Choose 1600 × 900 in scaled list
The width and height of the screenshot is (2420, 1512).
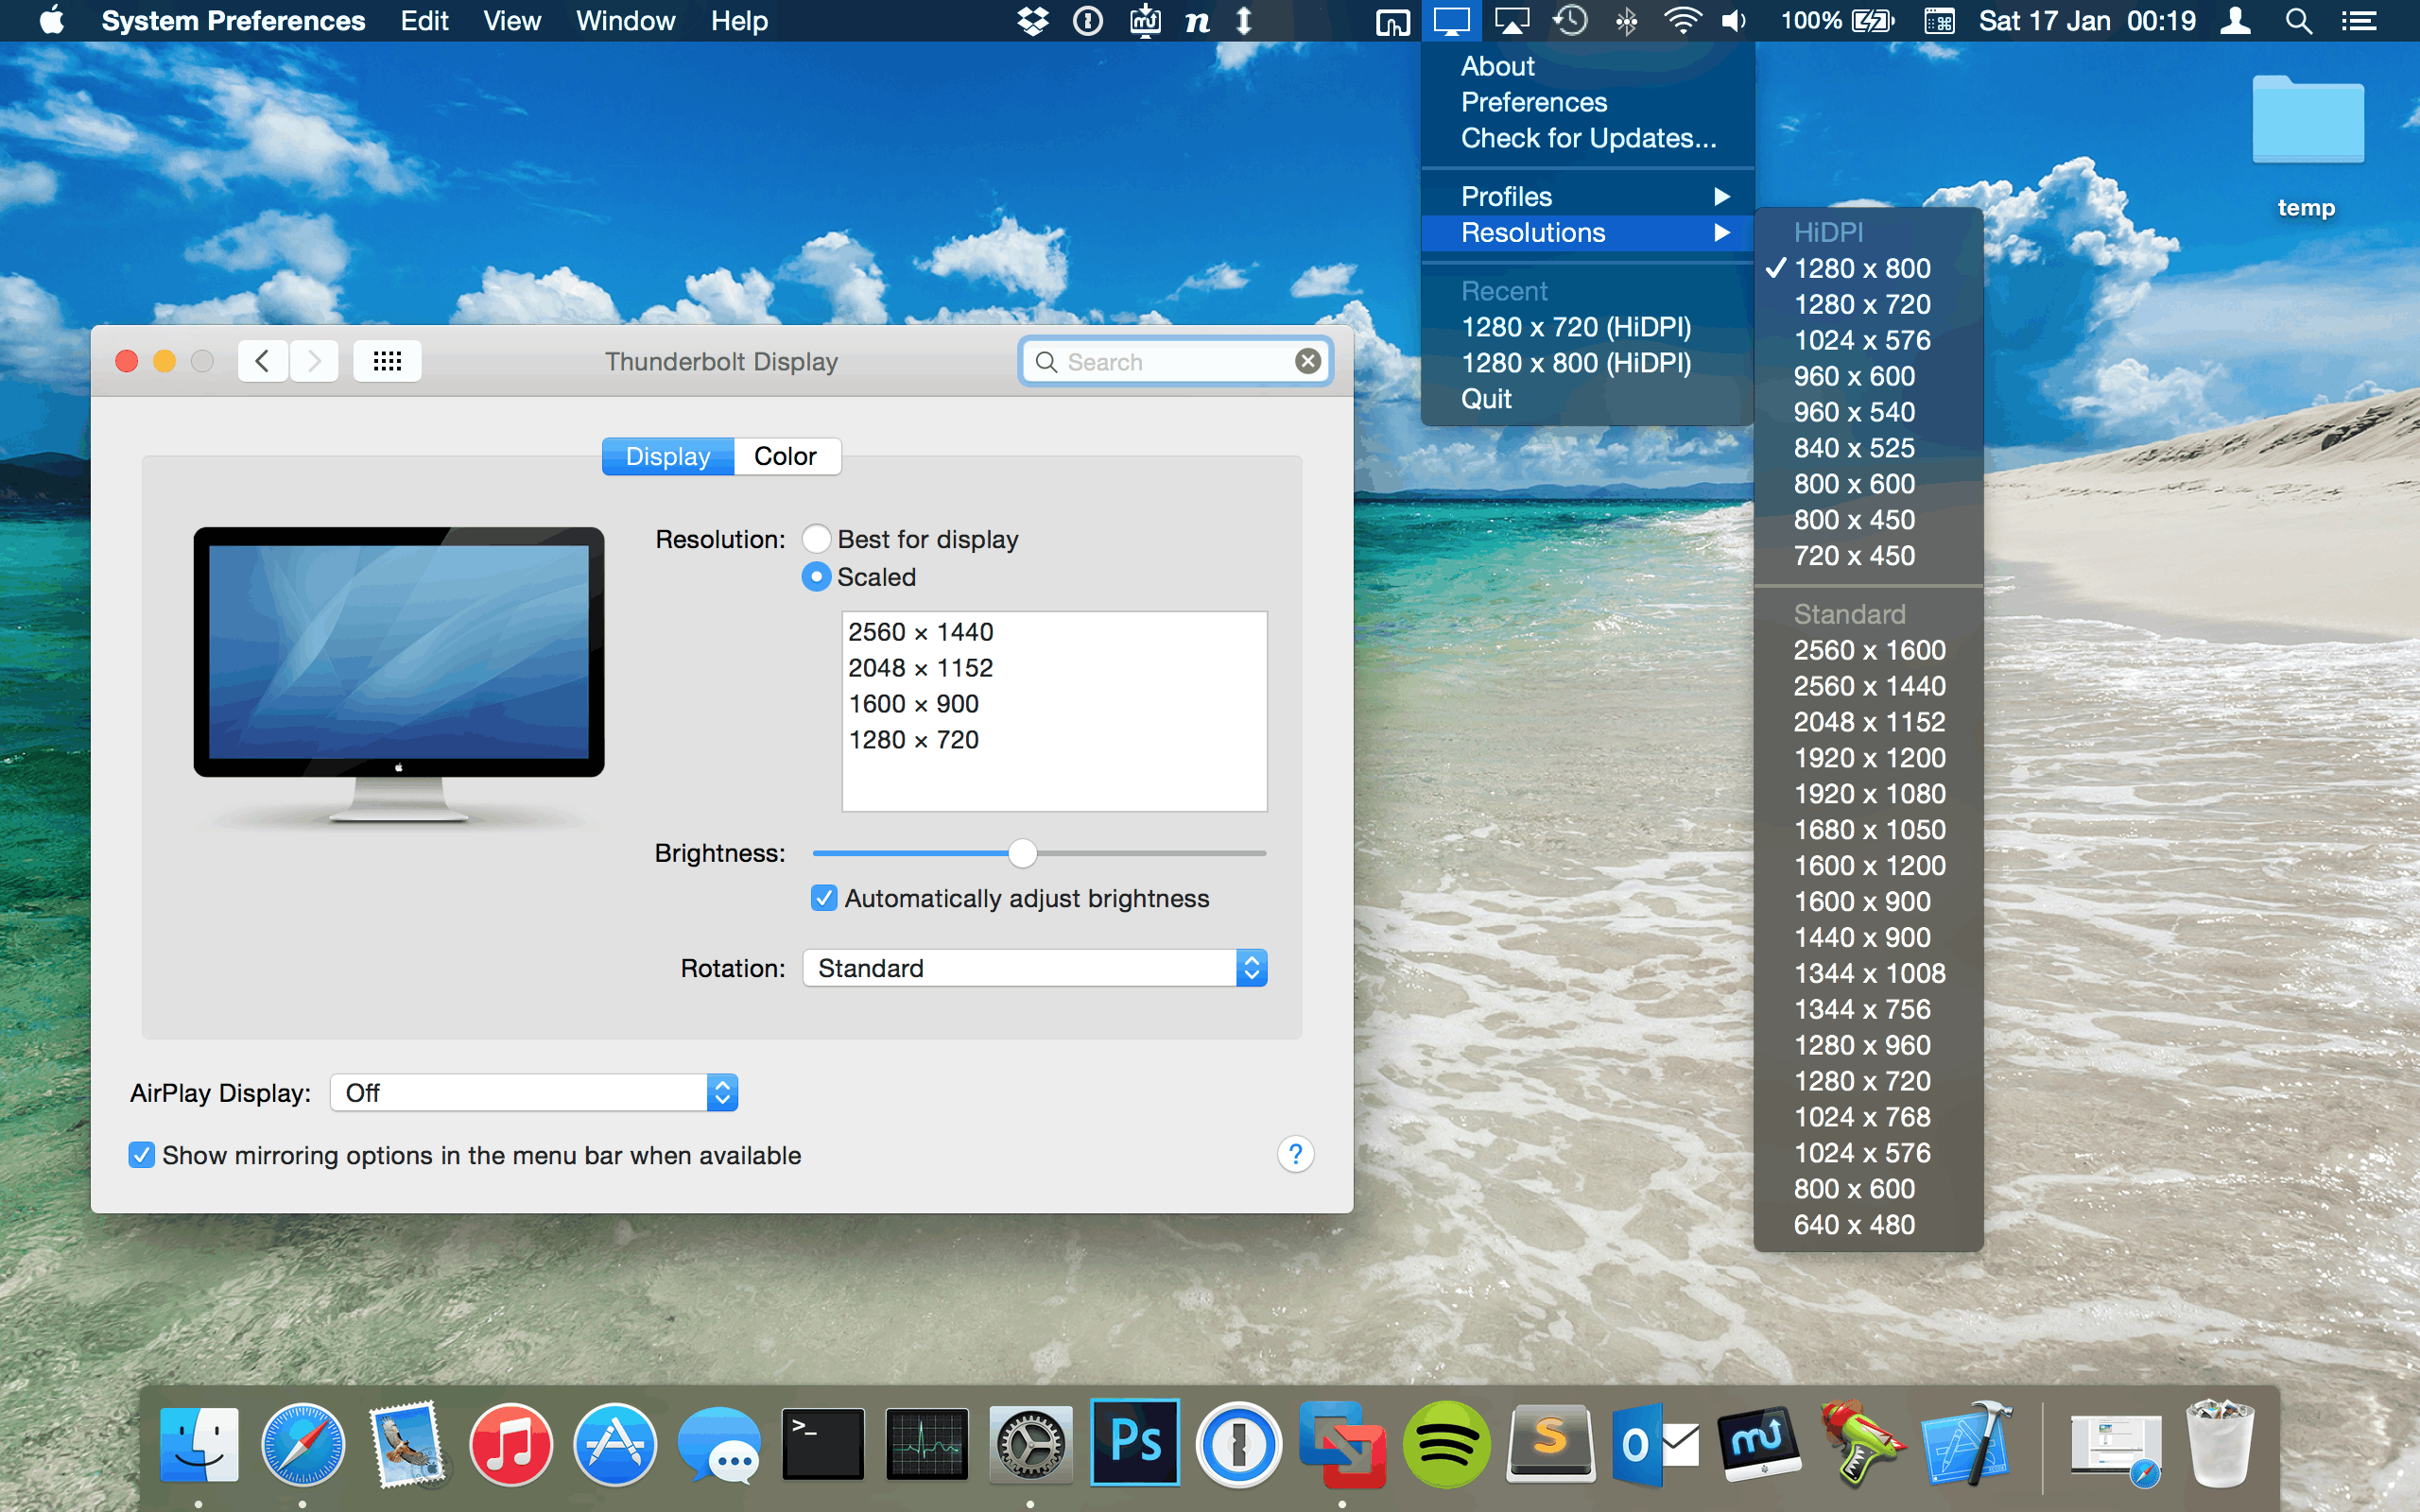pos(913,704)
